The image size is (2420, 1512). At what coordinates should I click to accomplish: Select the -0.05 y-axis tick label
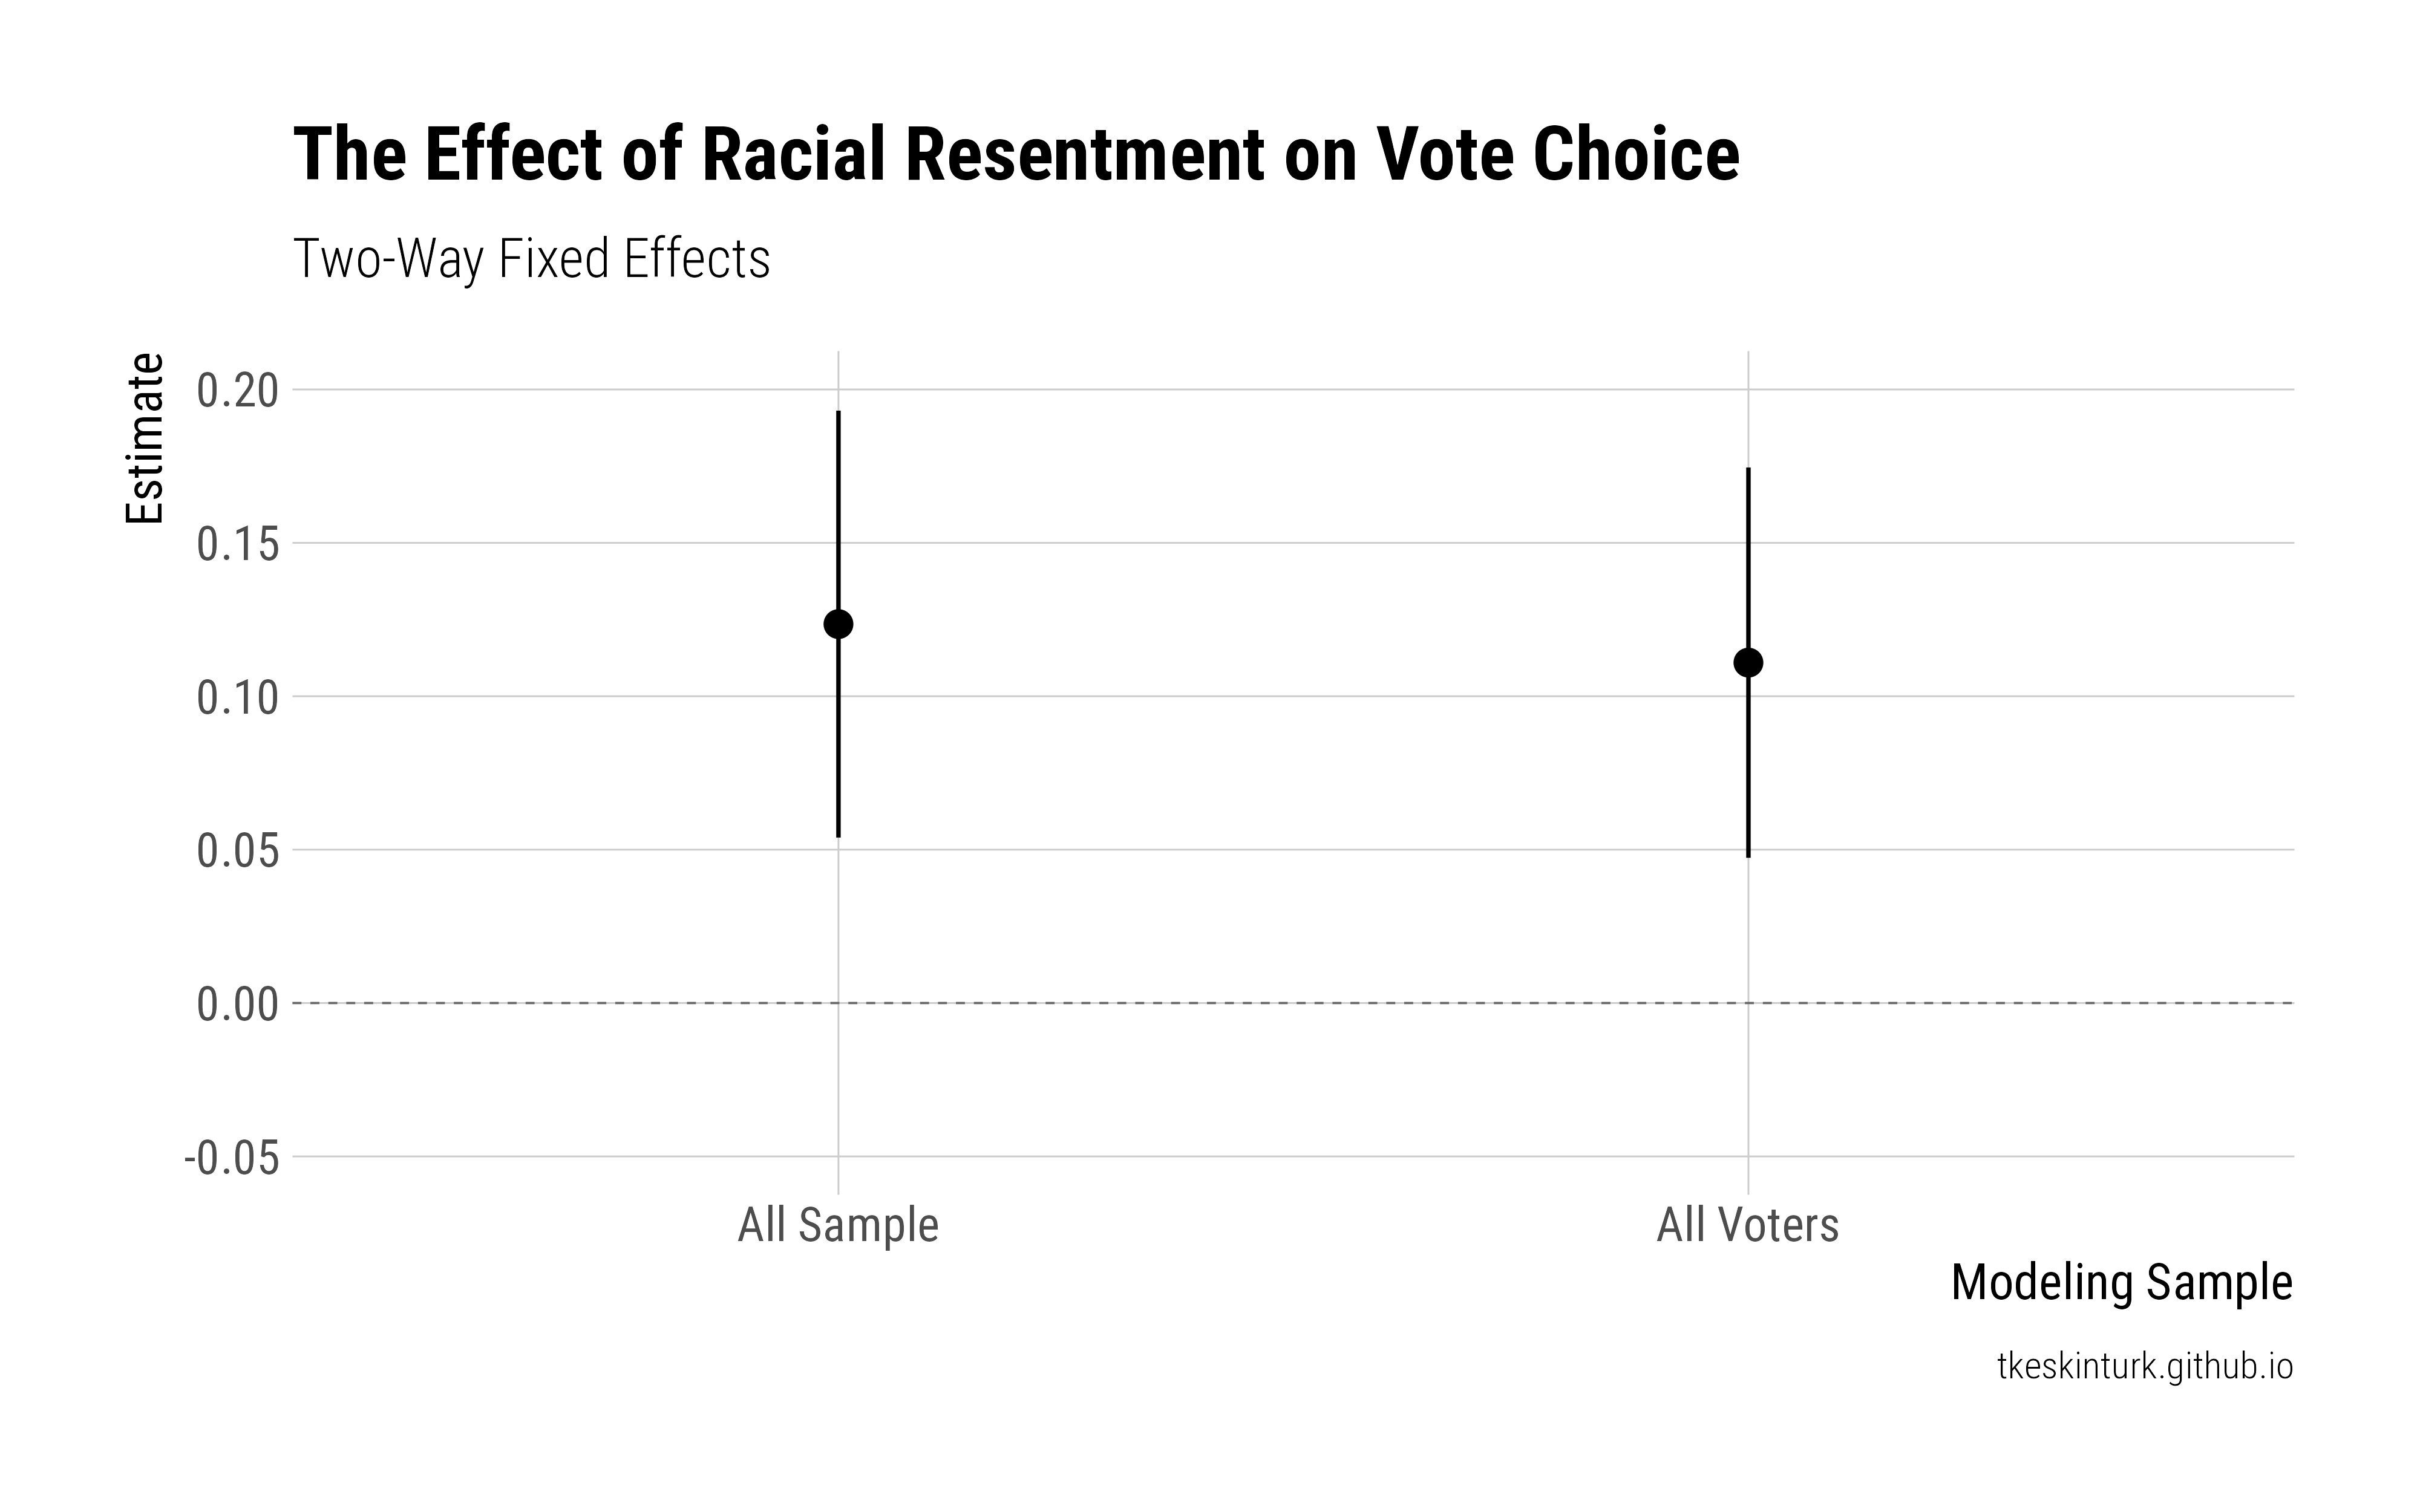231,1158
